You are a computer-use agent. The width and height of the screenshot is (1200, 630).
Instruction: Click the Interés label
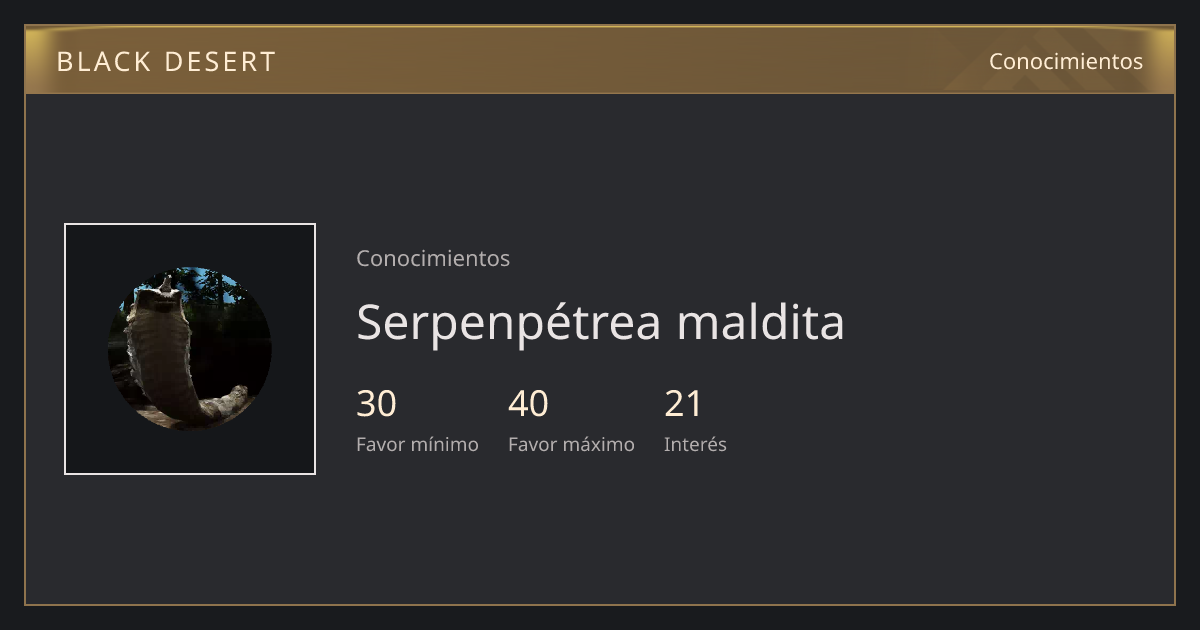(695, 444)
